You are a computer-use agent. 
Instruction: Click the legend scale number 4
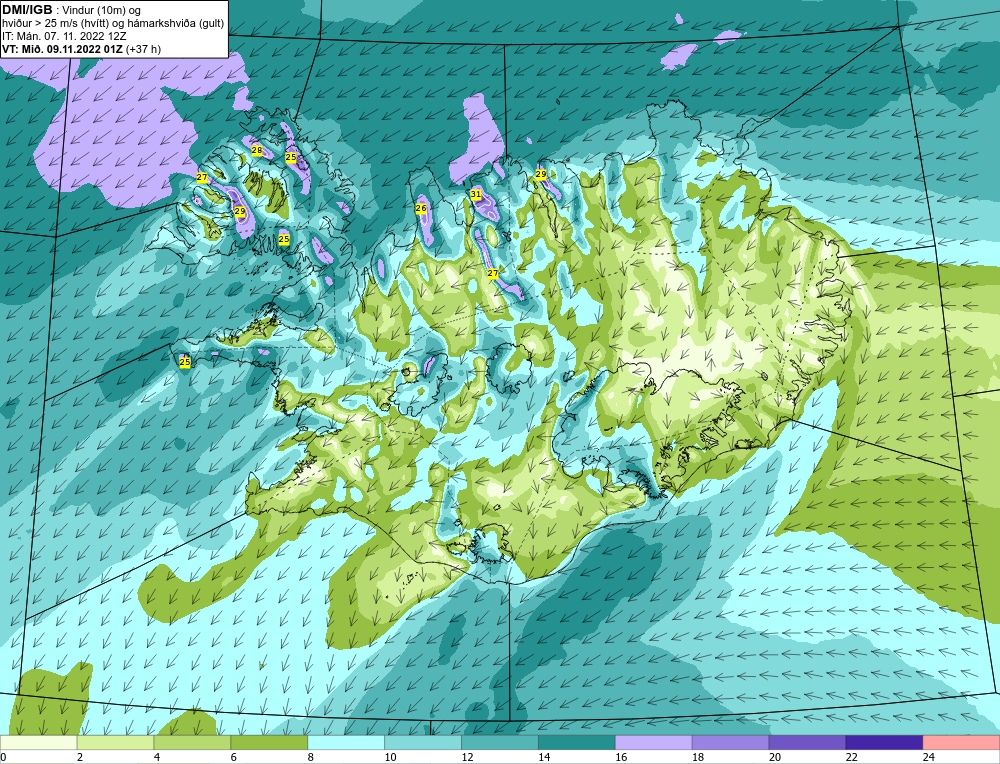click(157, 757)
